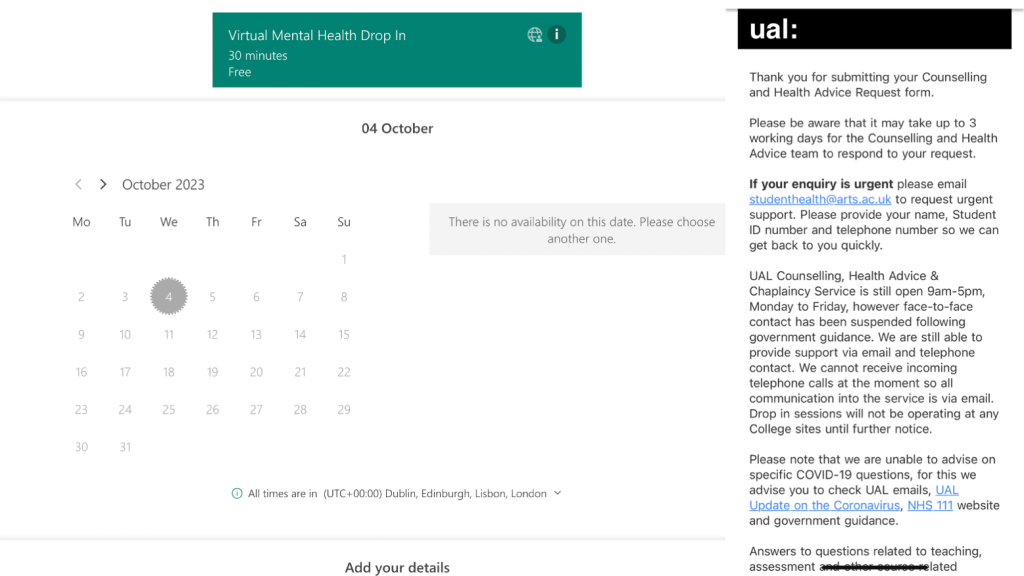1024x576 pixels.
Task: Go to next month arrow
Action: 103,184
